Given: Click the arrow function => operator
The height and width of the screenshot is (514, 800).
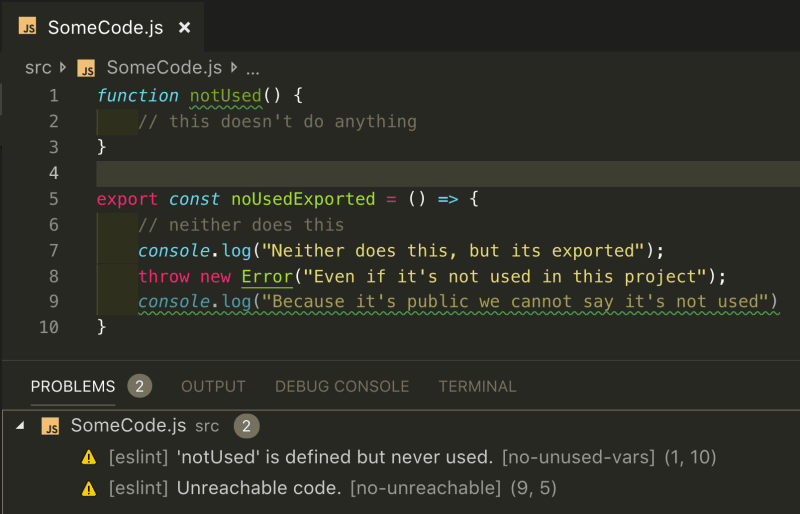Looking at the screenshot, I should pos(448,199).
